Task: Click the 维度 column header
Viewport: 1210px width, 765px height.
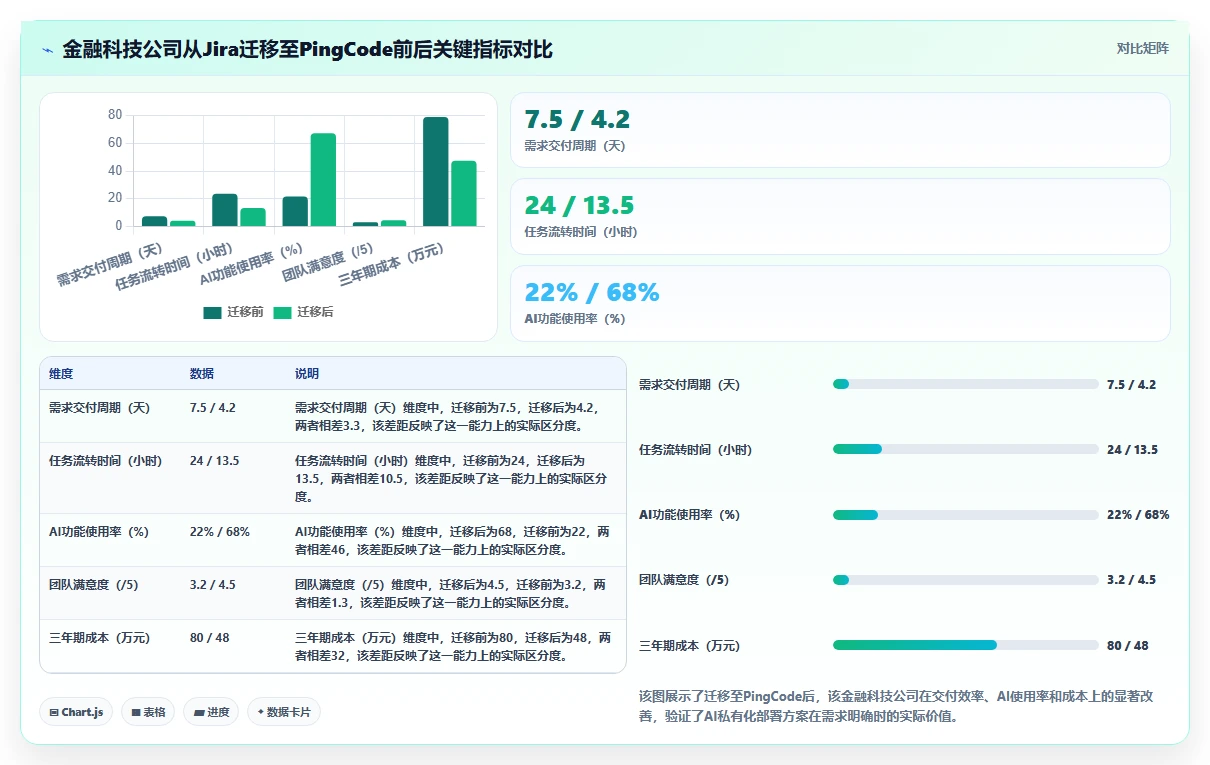Action: click(61, 374)
